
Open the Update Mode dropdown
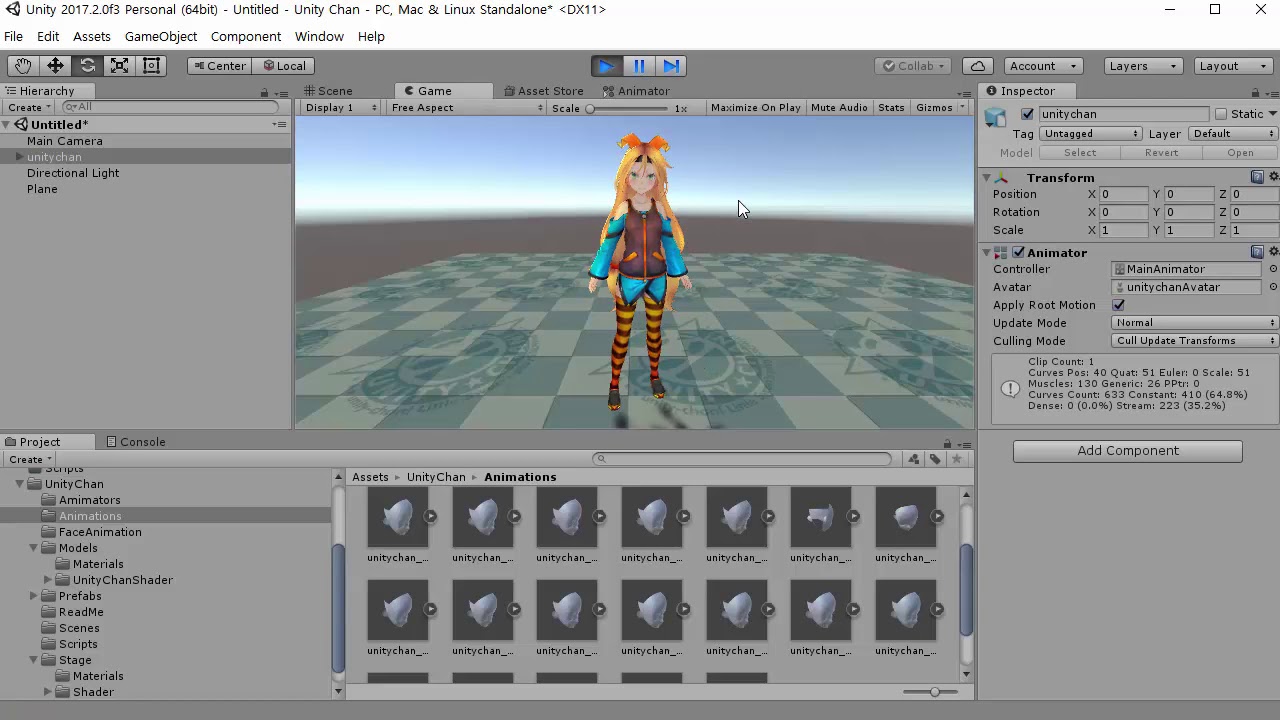pyautogui.click(x=1195, y=323)
